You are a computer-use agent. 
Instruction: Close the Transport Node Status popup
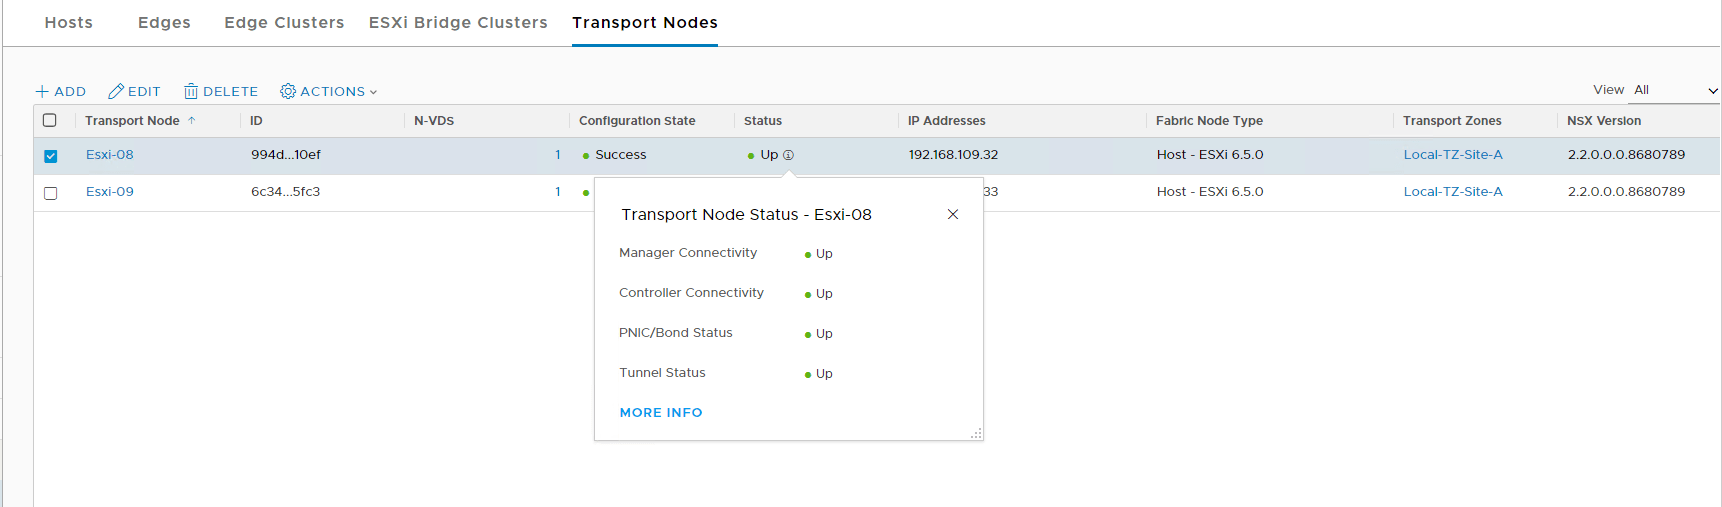pyautogui.click(x=953, y=214)
